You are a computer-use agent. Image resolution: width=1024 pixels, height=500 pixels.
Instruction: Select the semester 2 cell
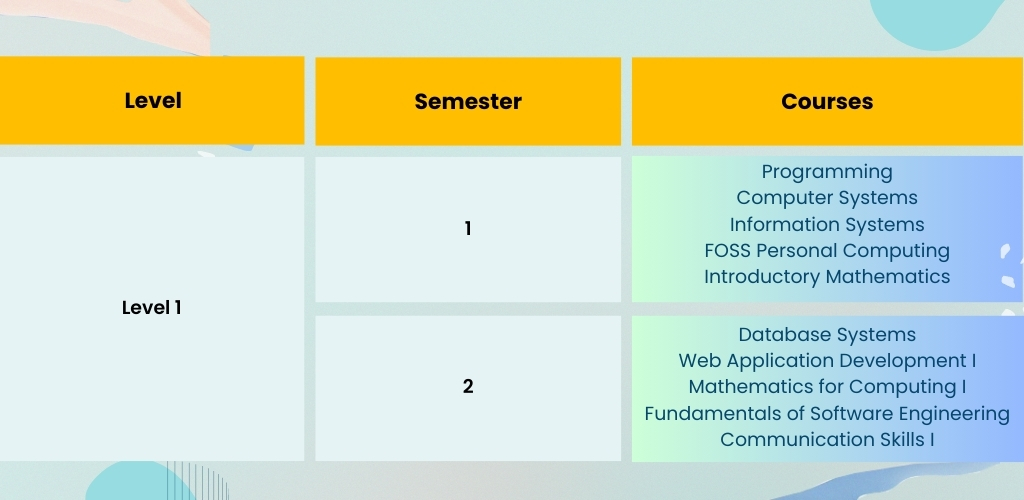point(468,388)
